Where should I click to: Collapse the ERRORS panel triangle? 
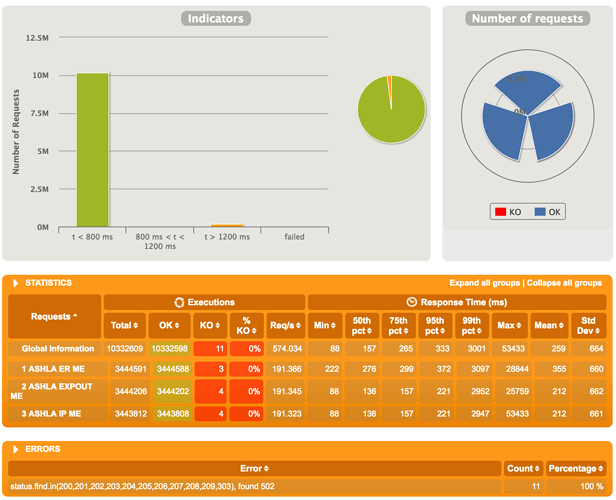pos(16,449)
